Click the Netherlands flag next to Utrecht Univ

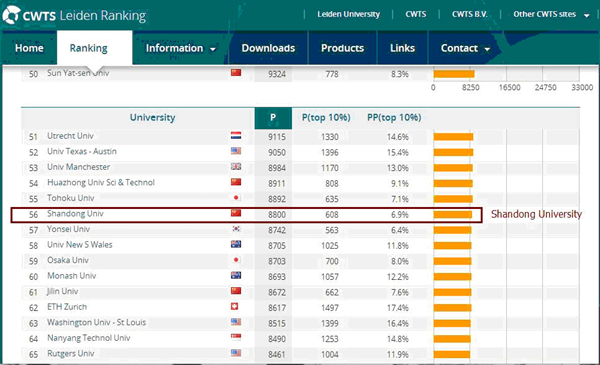236,135
